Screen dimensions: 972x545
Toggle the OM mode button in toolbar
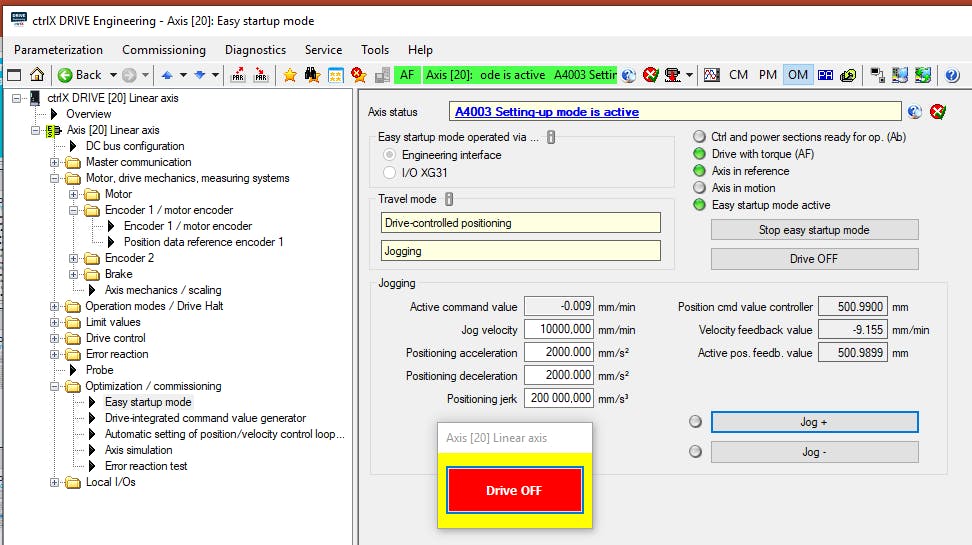tap(798, 75)
